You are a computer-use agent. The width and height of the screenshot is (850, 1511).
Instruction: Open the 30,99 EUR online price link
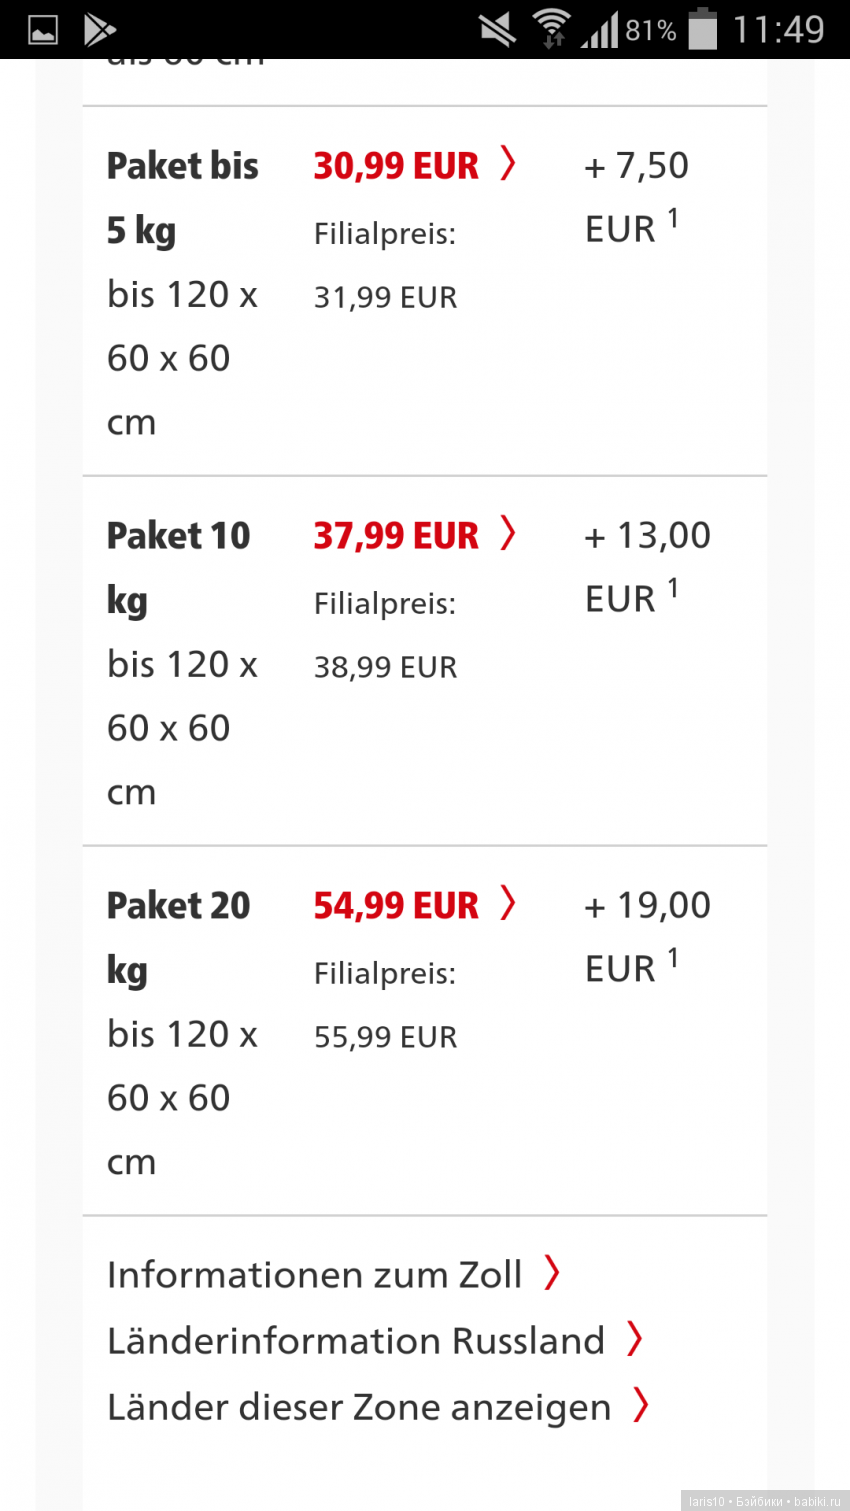pyautogui.click(x=396, y=166)
